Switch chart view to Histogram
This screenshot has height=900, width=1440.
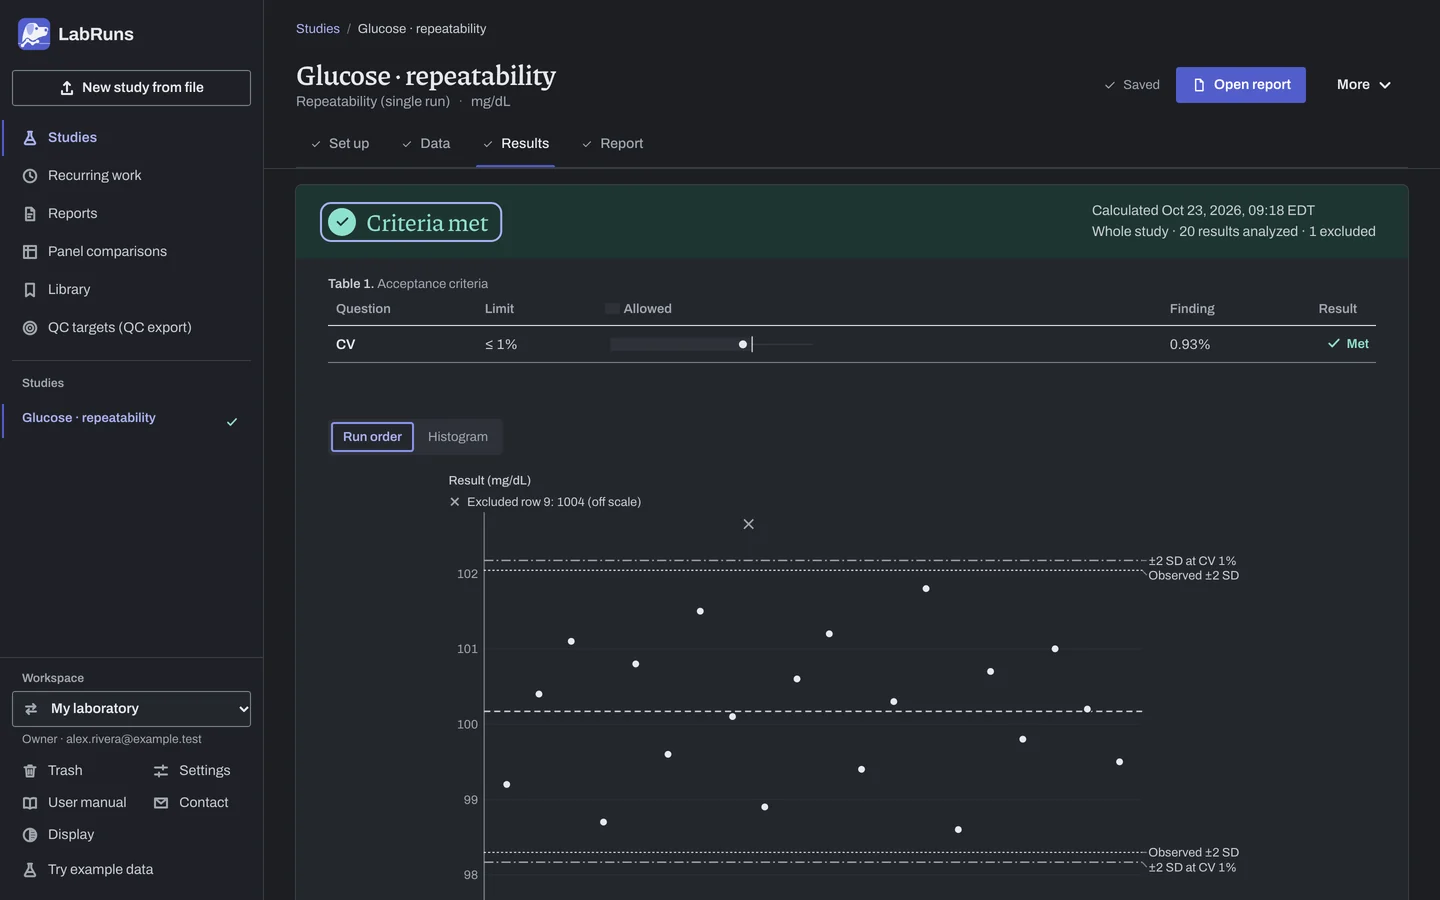pos(458,437)
